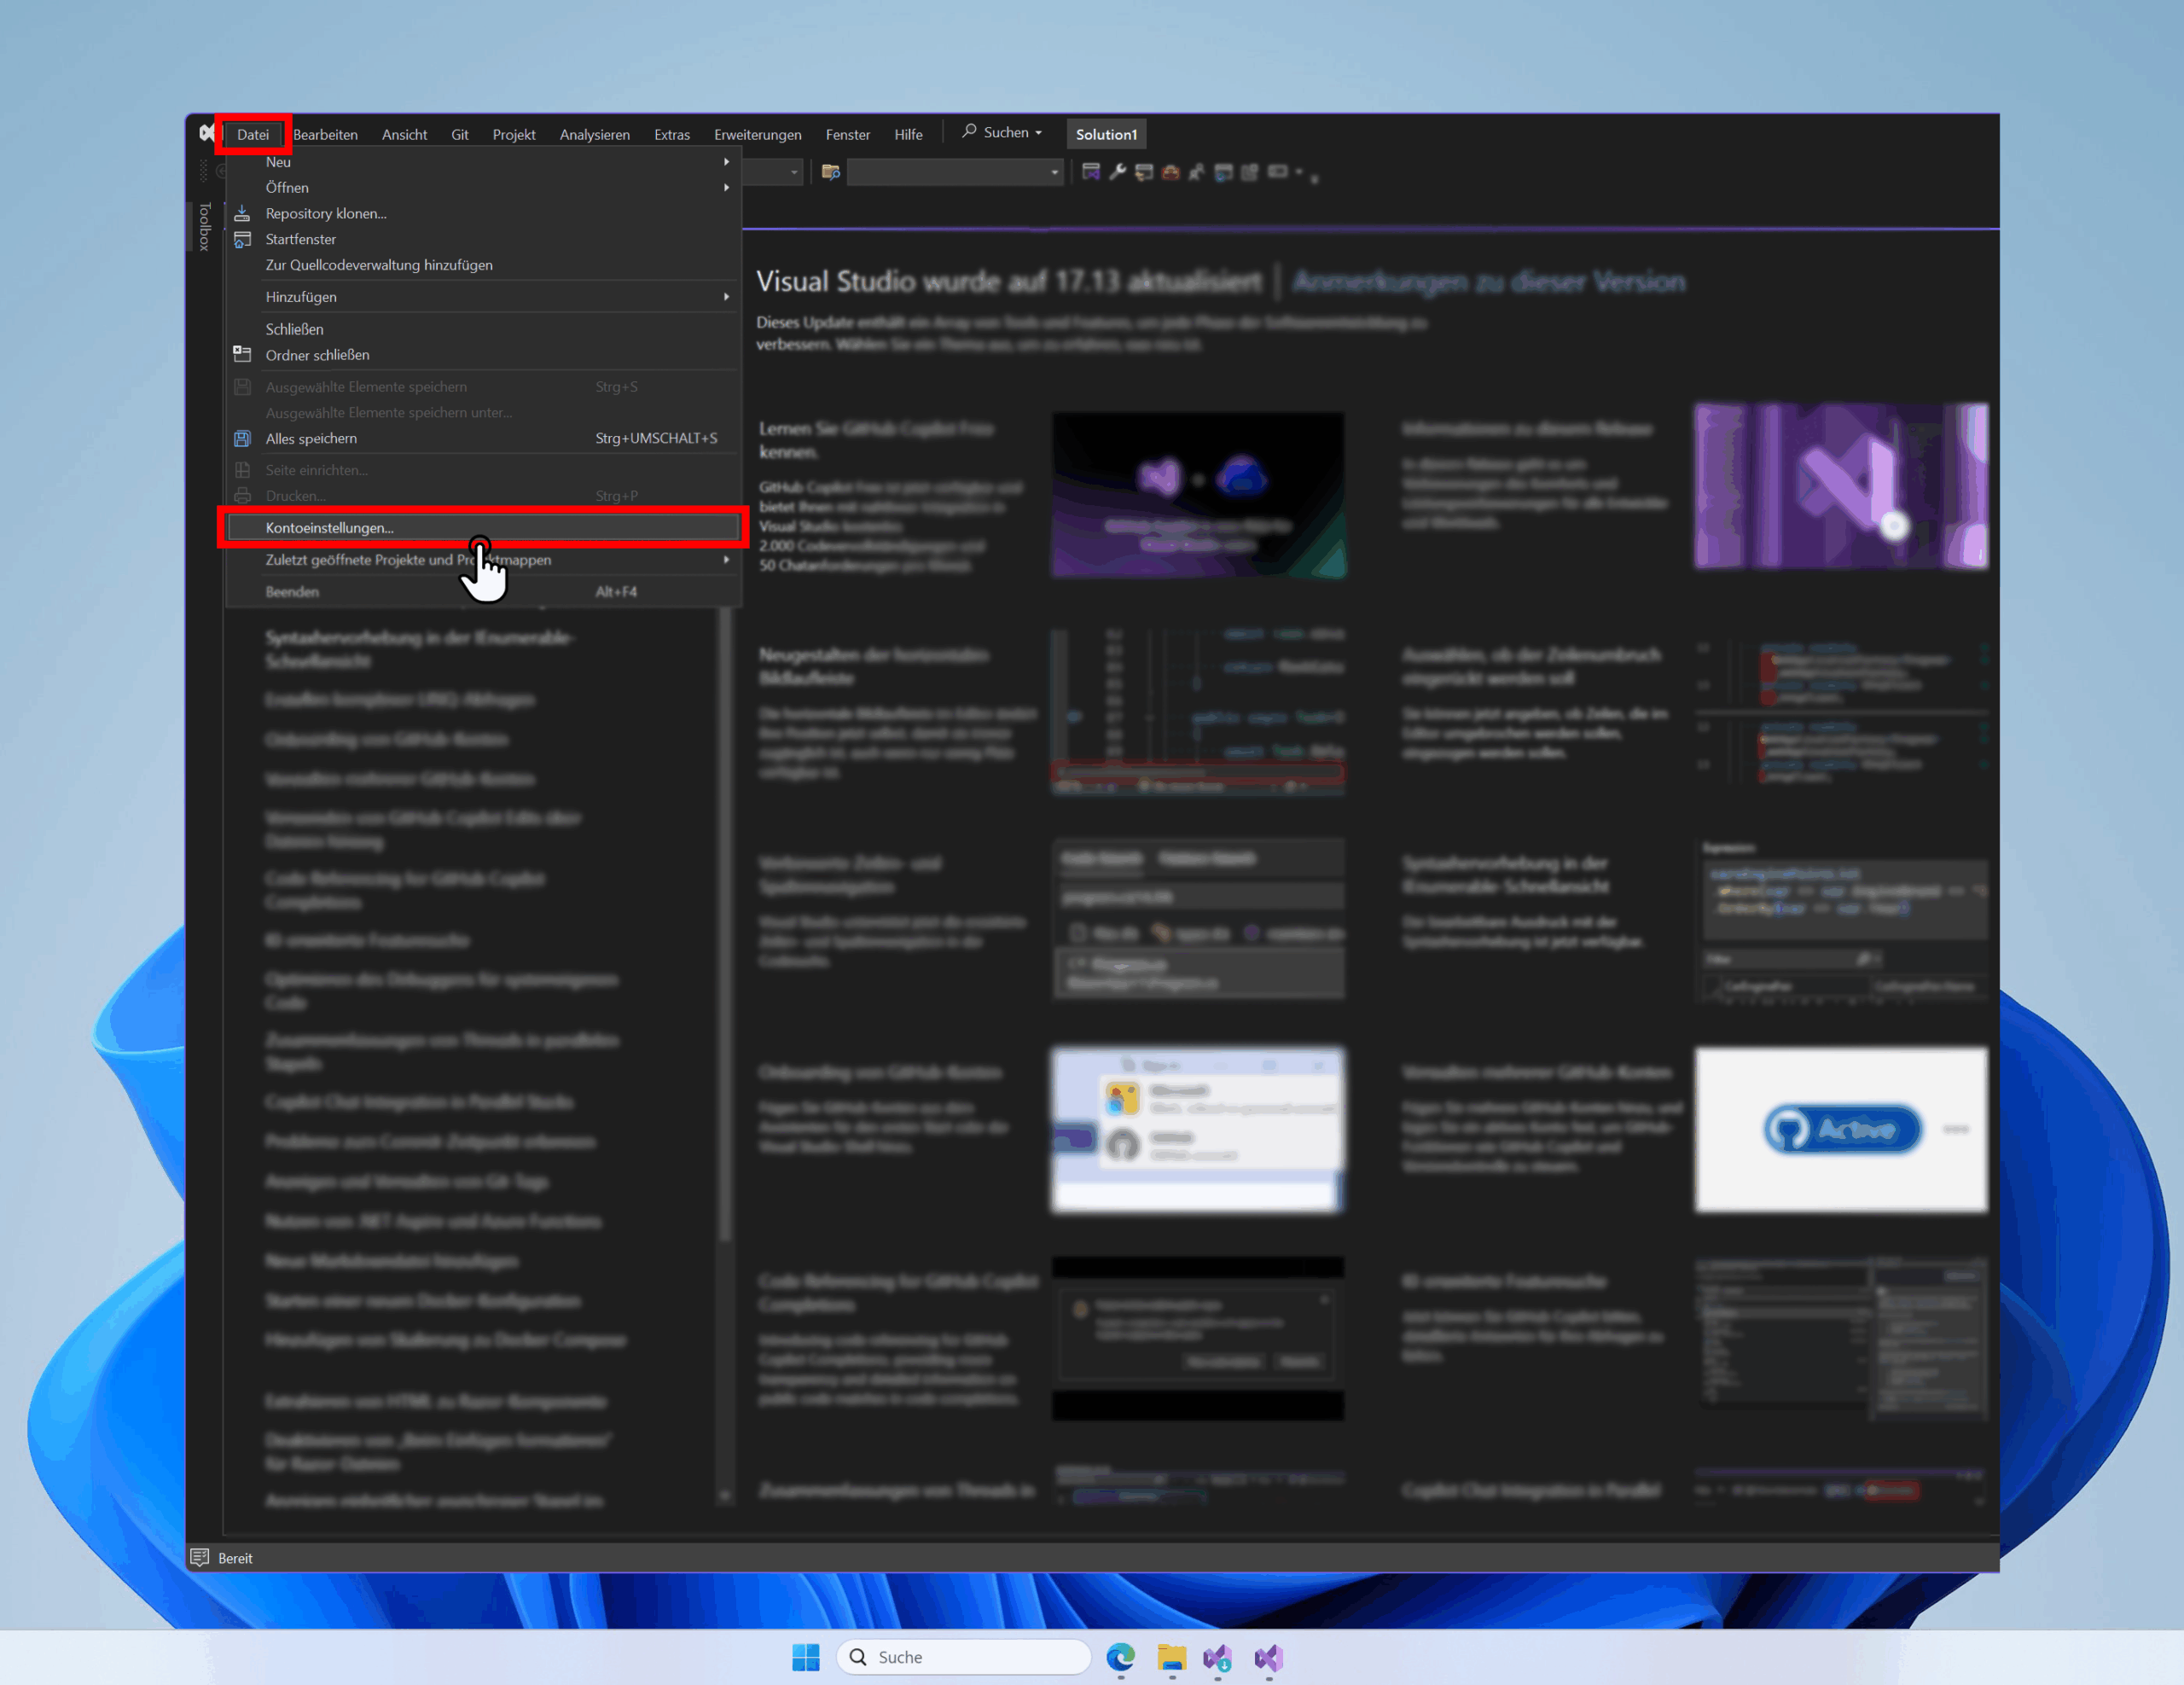Click the folder-with-magnifier search icon

(831, 172)
